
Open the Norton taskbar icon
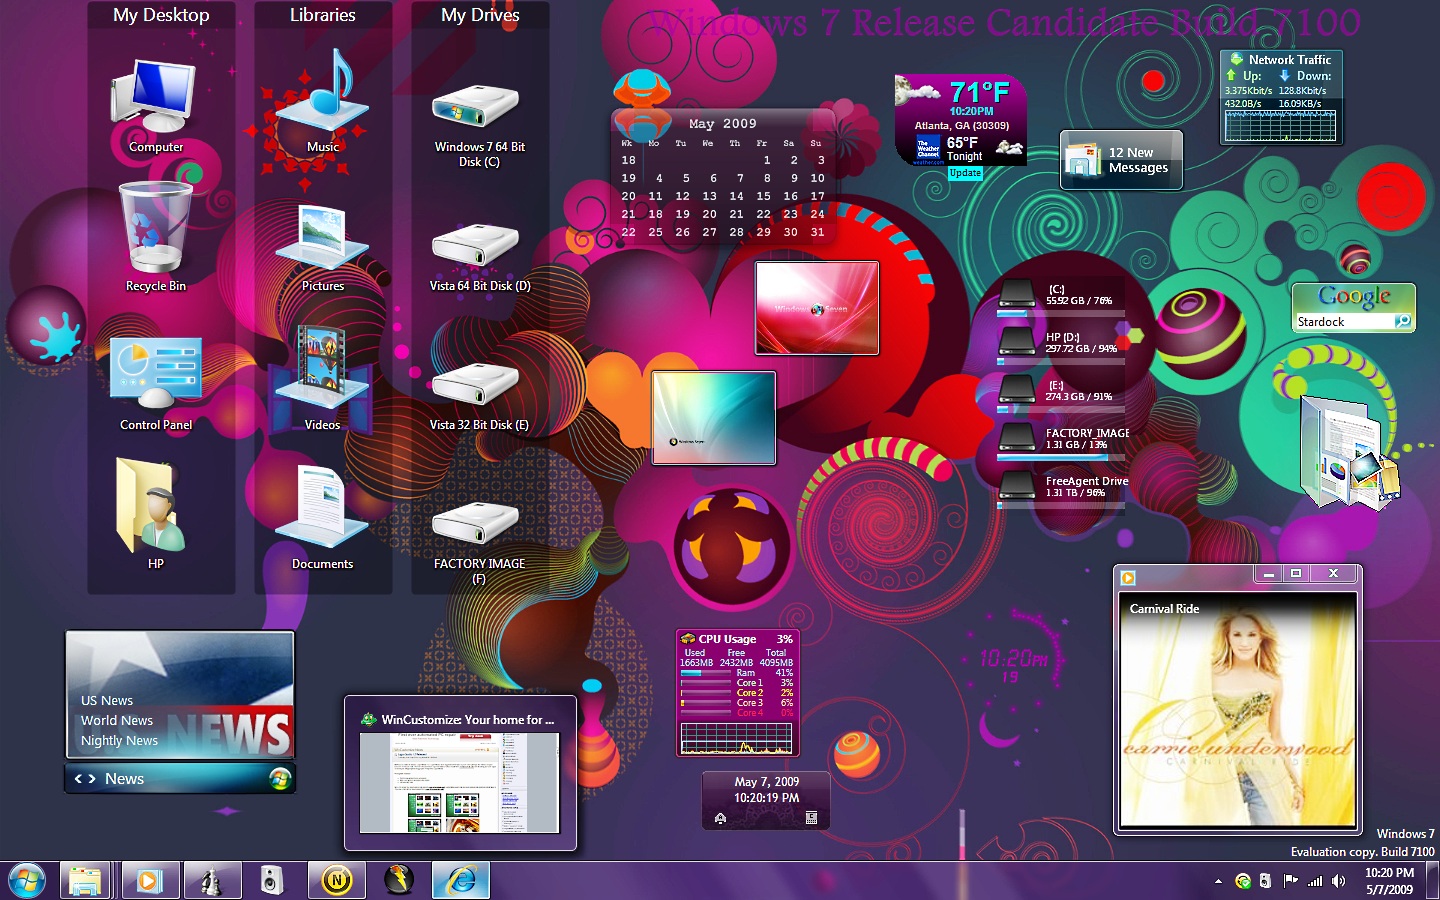tap(337, 881)
